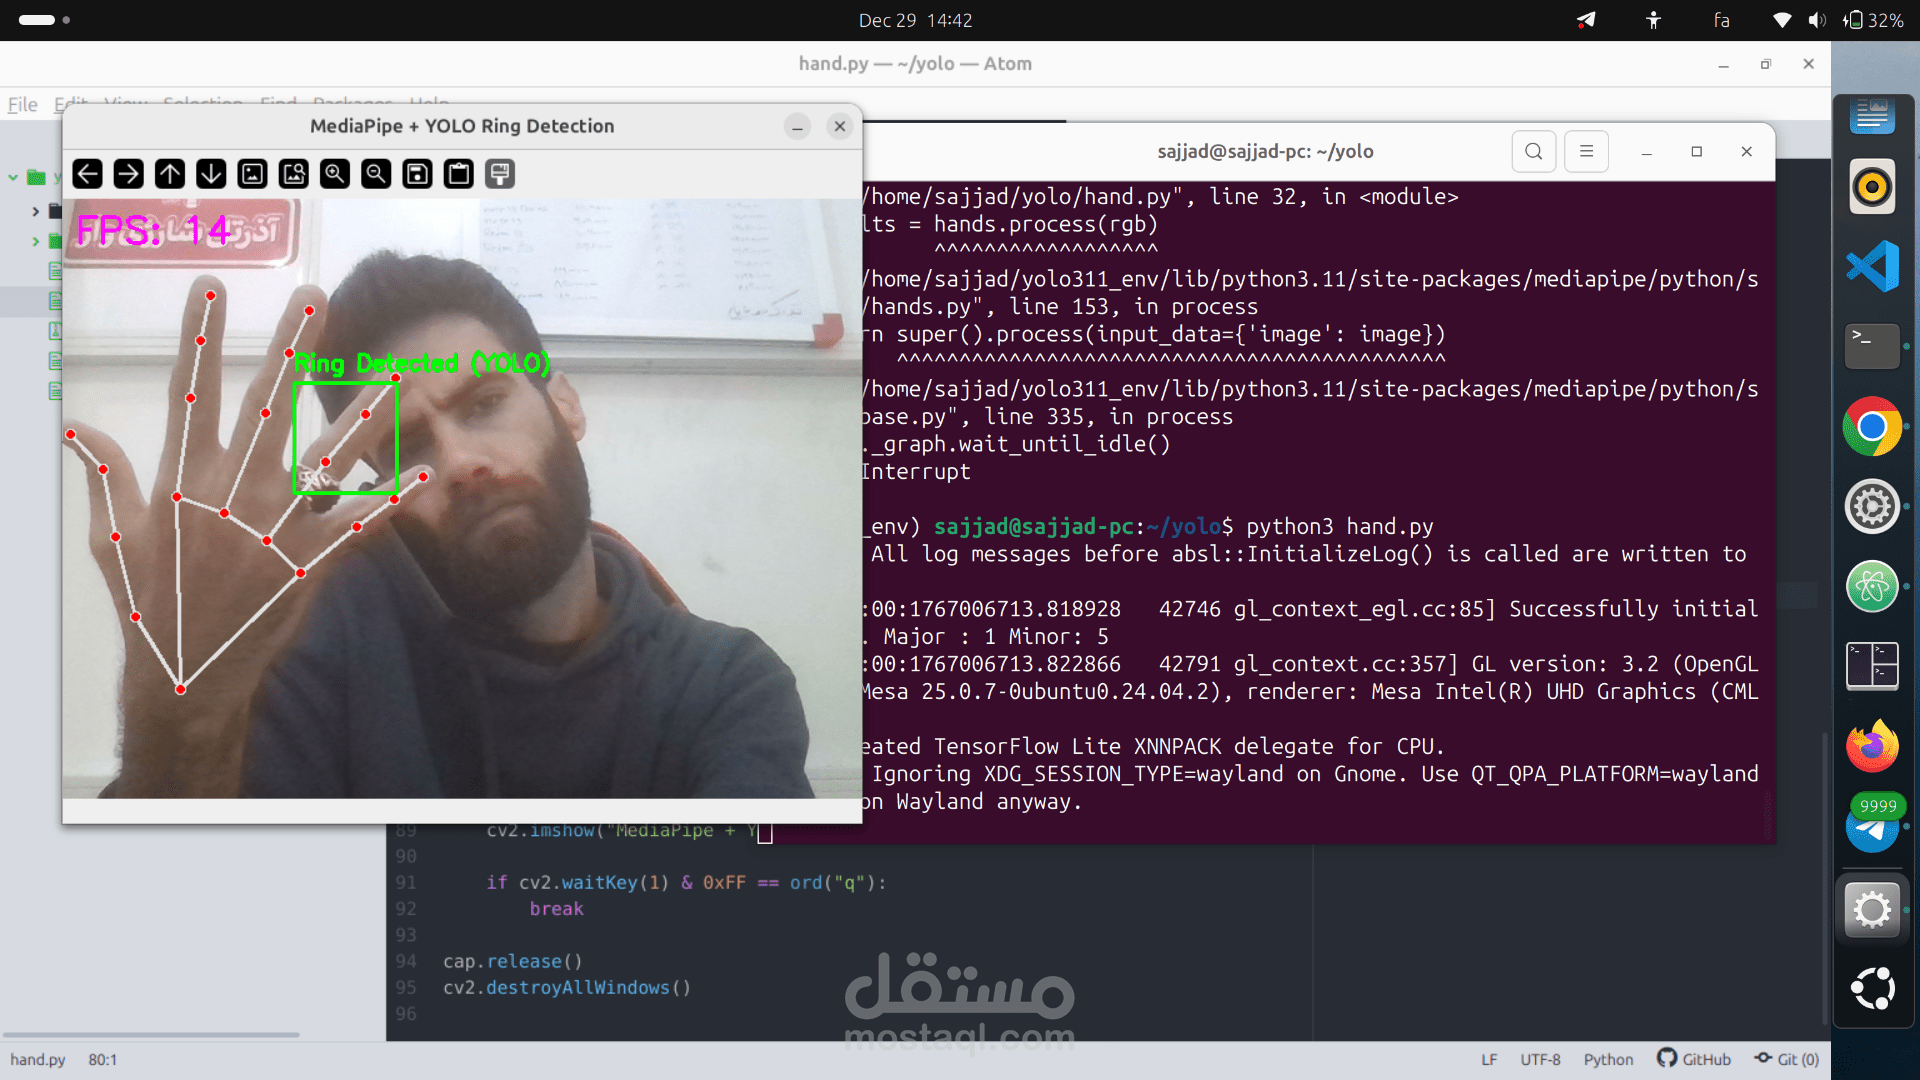Image resolution: width=1920 pixels, height=1080 pixels.
Task: Expand the first subfolder in tree view
Action: coord(35,211)
